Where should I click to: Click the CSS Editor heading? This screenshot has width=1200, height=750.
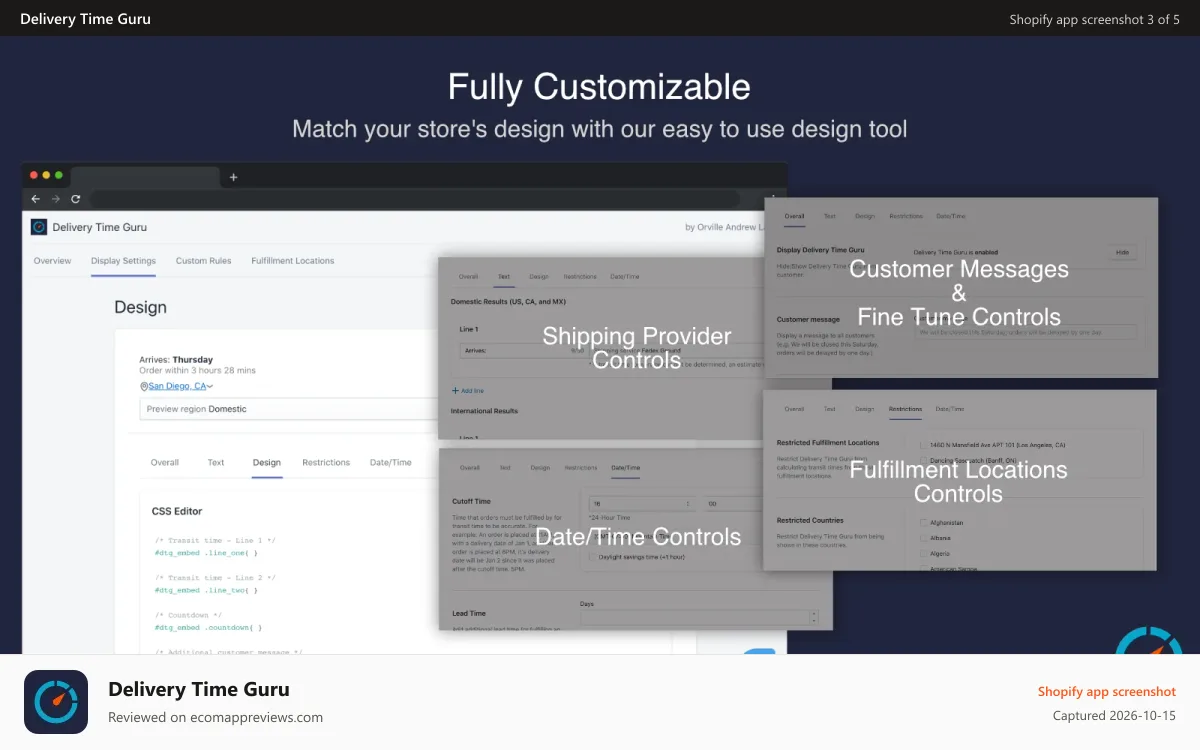coord(177,511)
